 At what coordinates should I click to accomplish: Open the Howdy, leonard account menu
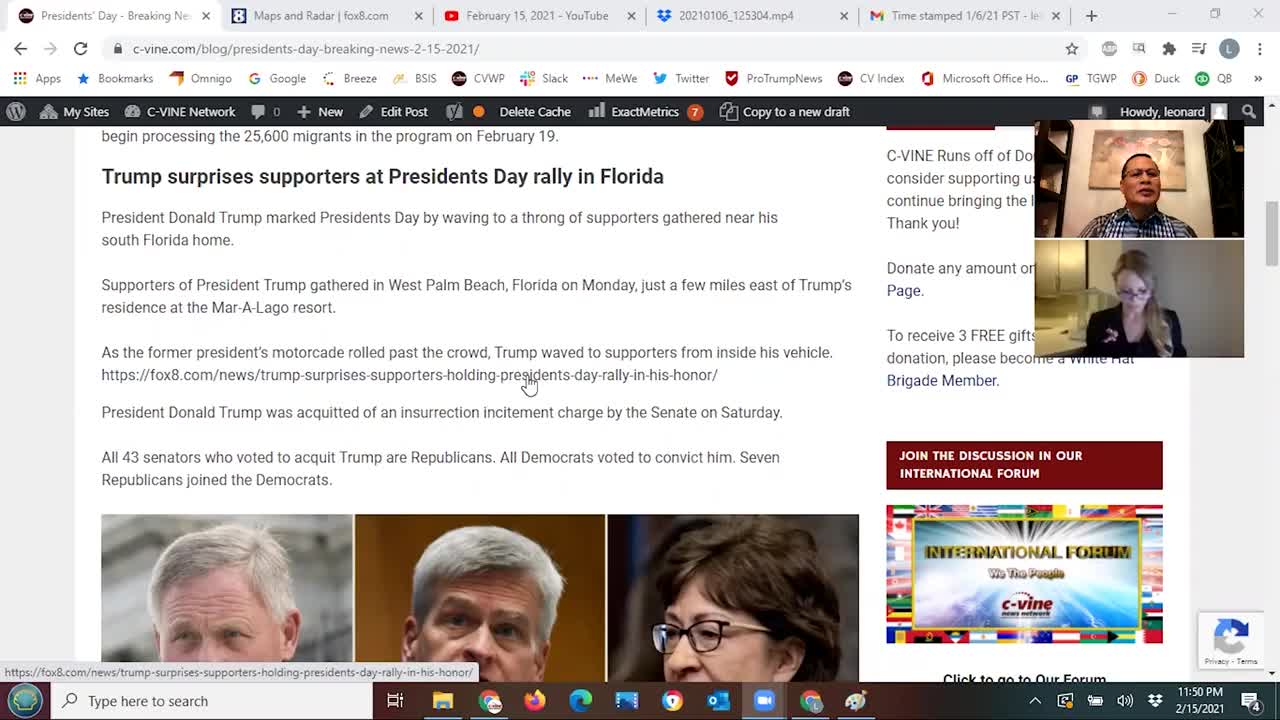(1172, 111)
